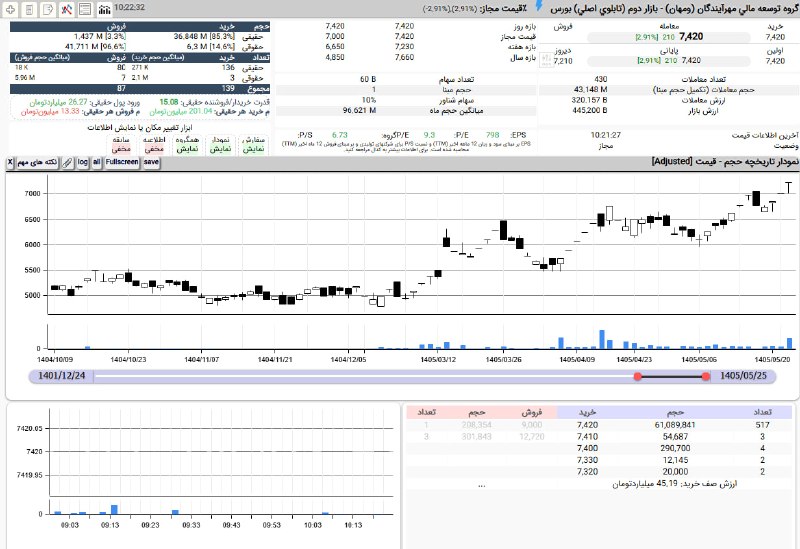Click buy price 7,400 in order book
The height and width of the screenshot is (549, 800).
pyautogui.click(x=587, y=448)
